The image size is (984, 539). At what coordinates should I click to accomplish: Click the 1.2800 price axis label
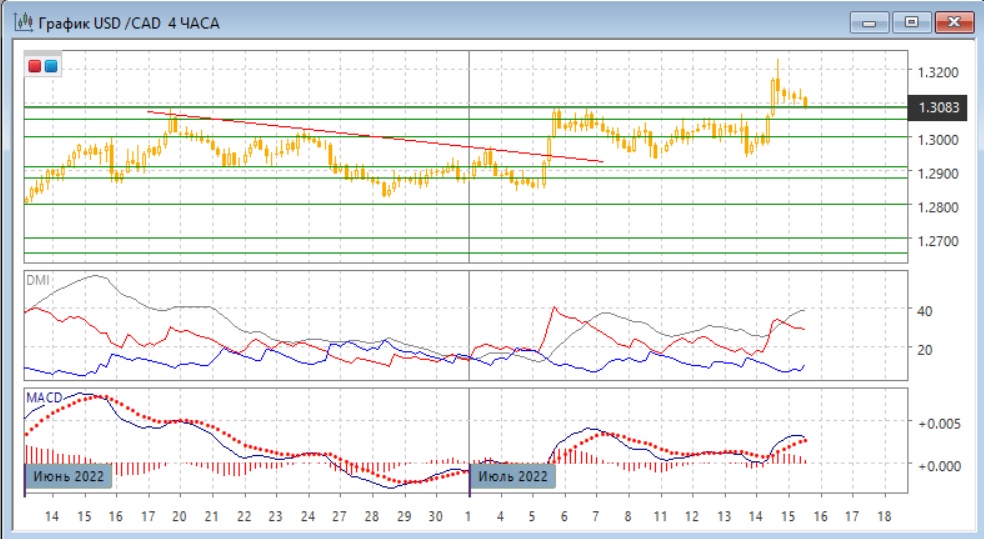[938, 208]
